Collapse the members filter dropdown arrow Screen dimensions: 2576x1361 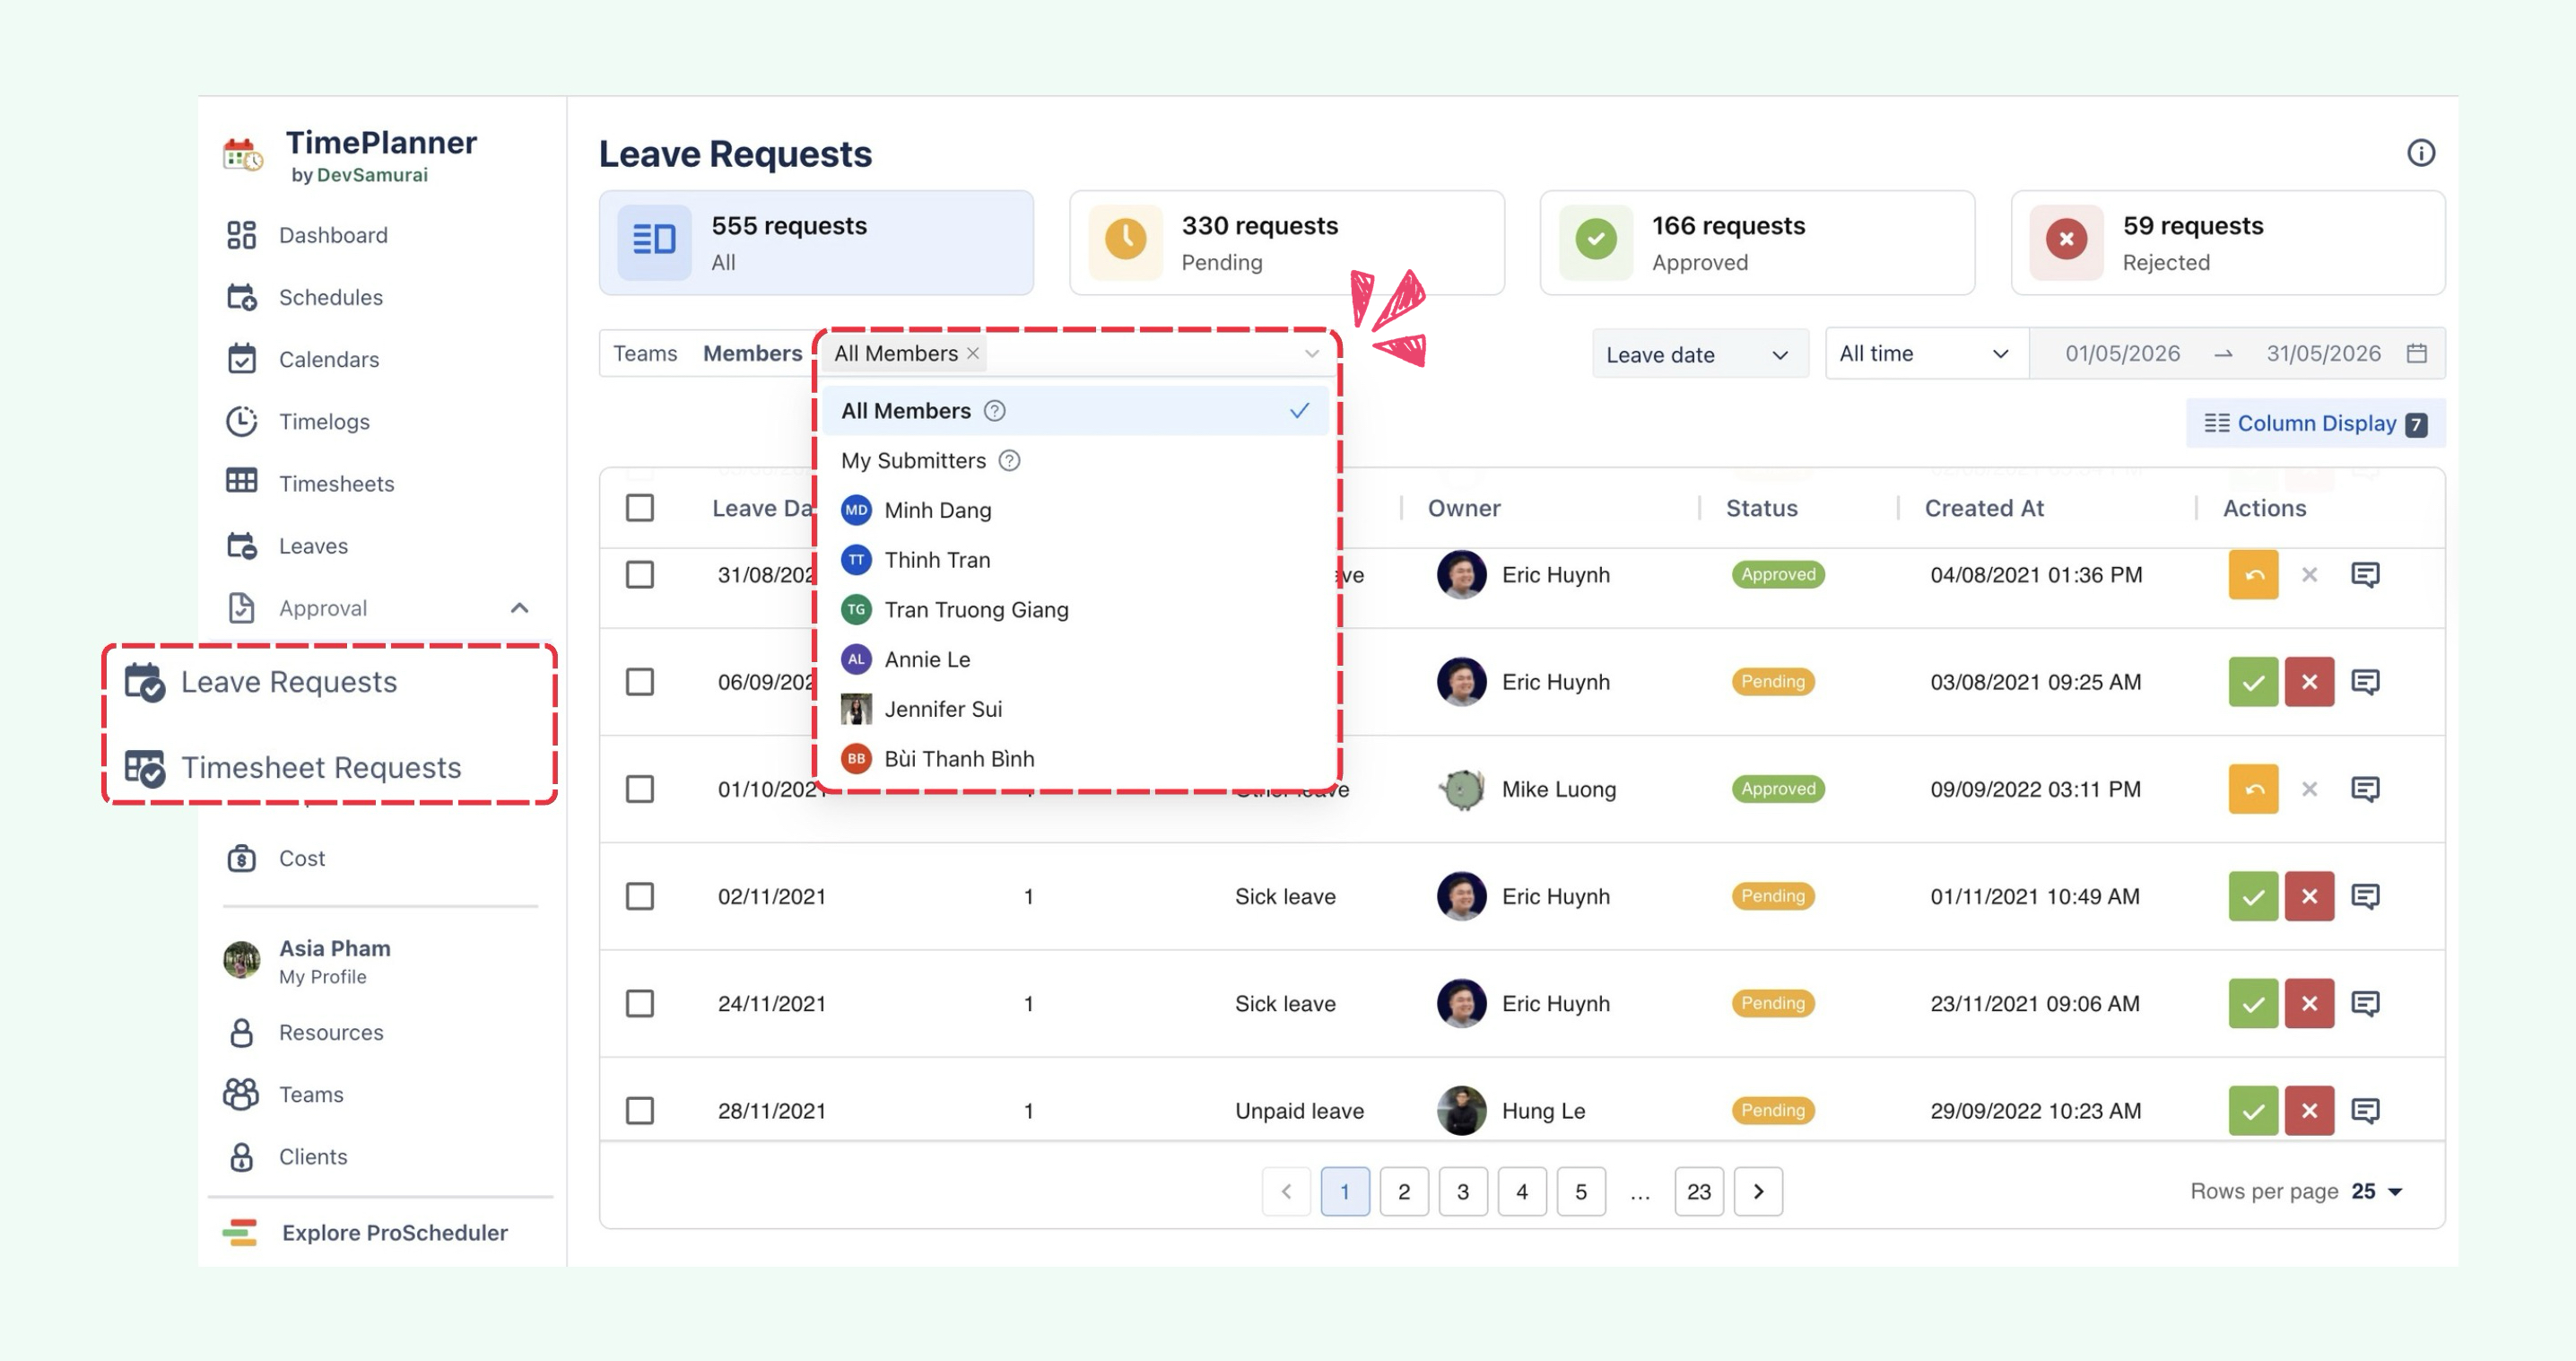click(x=1311, y=353)
